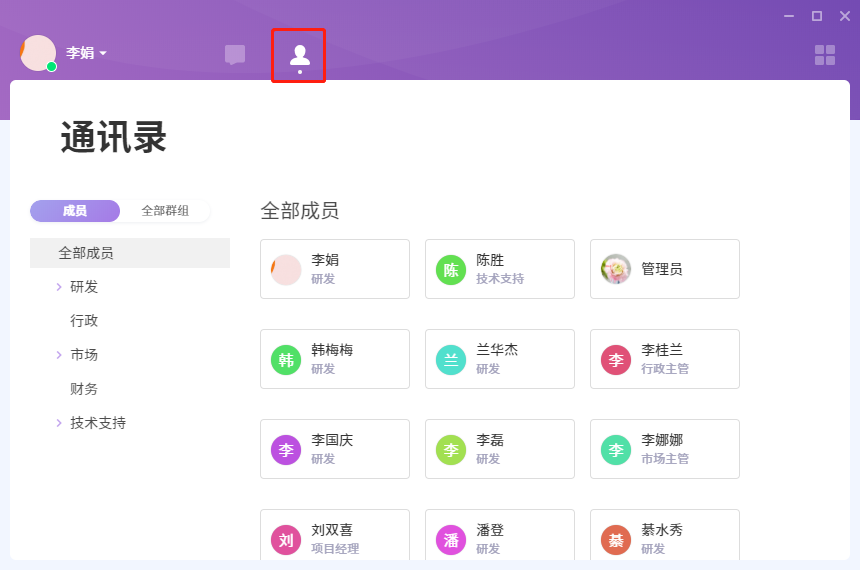Viewport: 860px width, 570px height.
Task: Click the 管理员 flower avatar
Action: (616, 269)
